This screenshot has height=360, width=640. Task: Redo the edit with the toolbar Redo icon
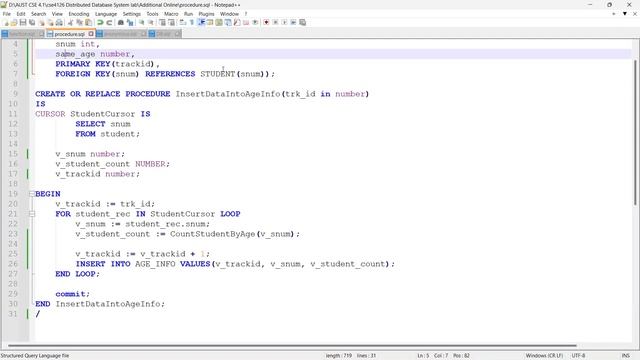[x=109, y=22]
